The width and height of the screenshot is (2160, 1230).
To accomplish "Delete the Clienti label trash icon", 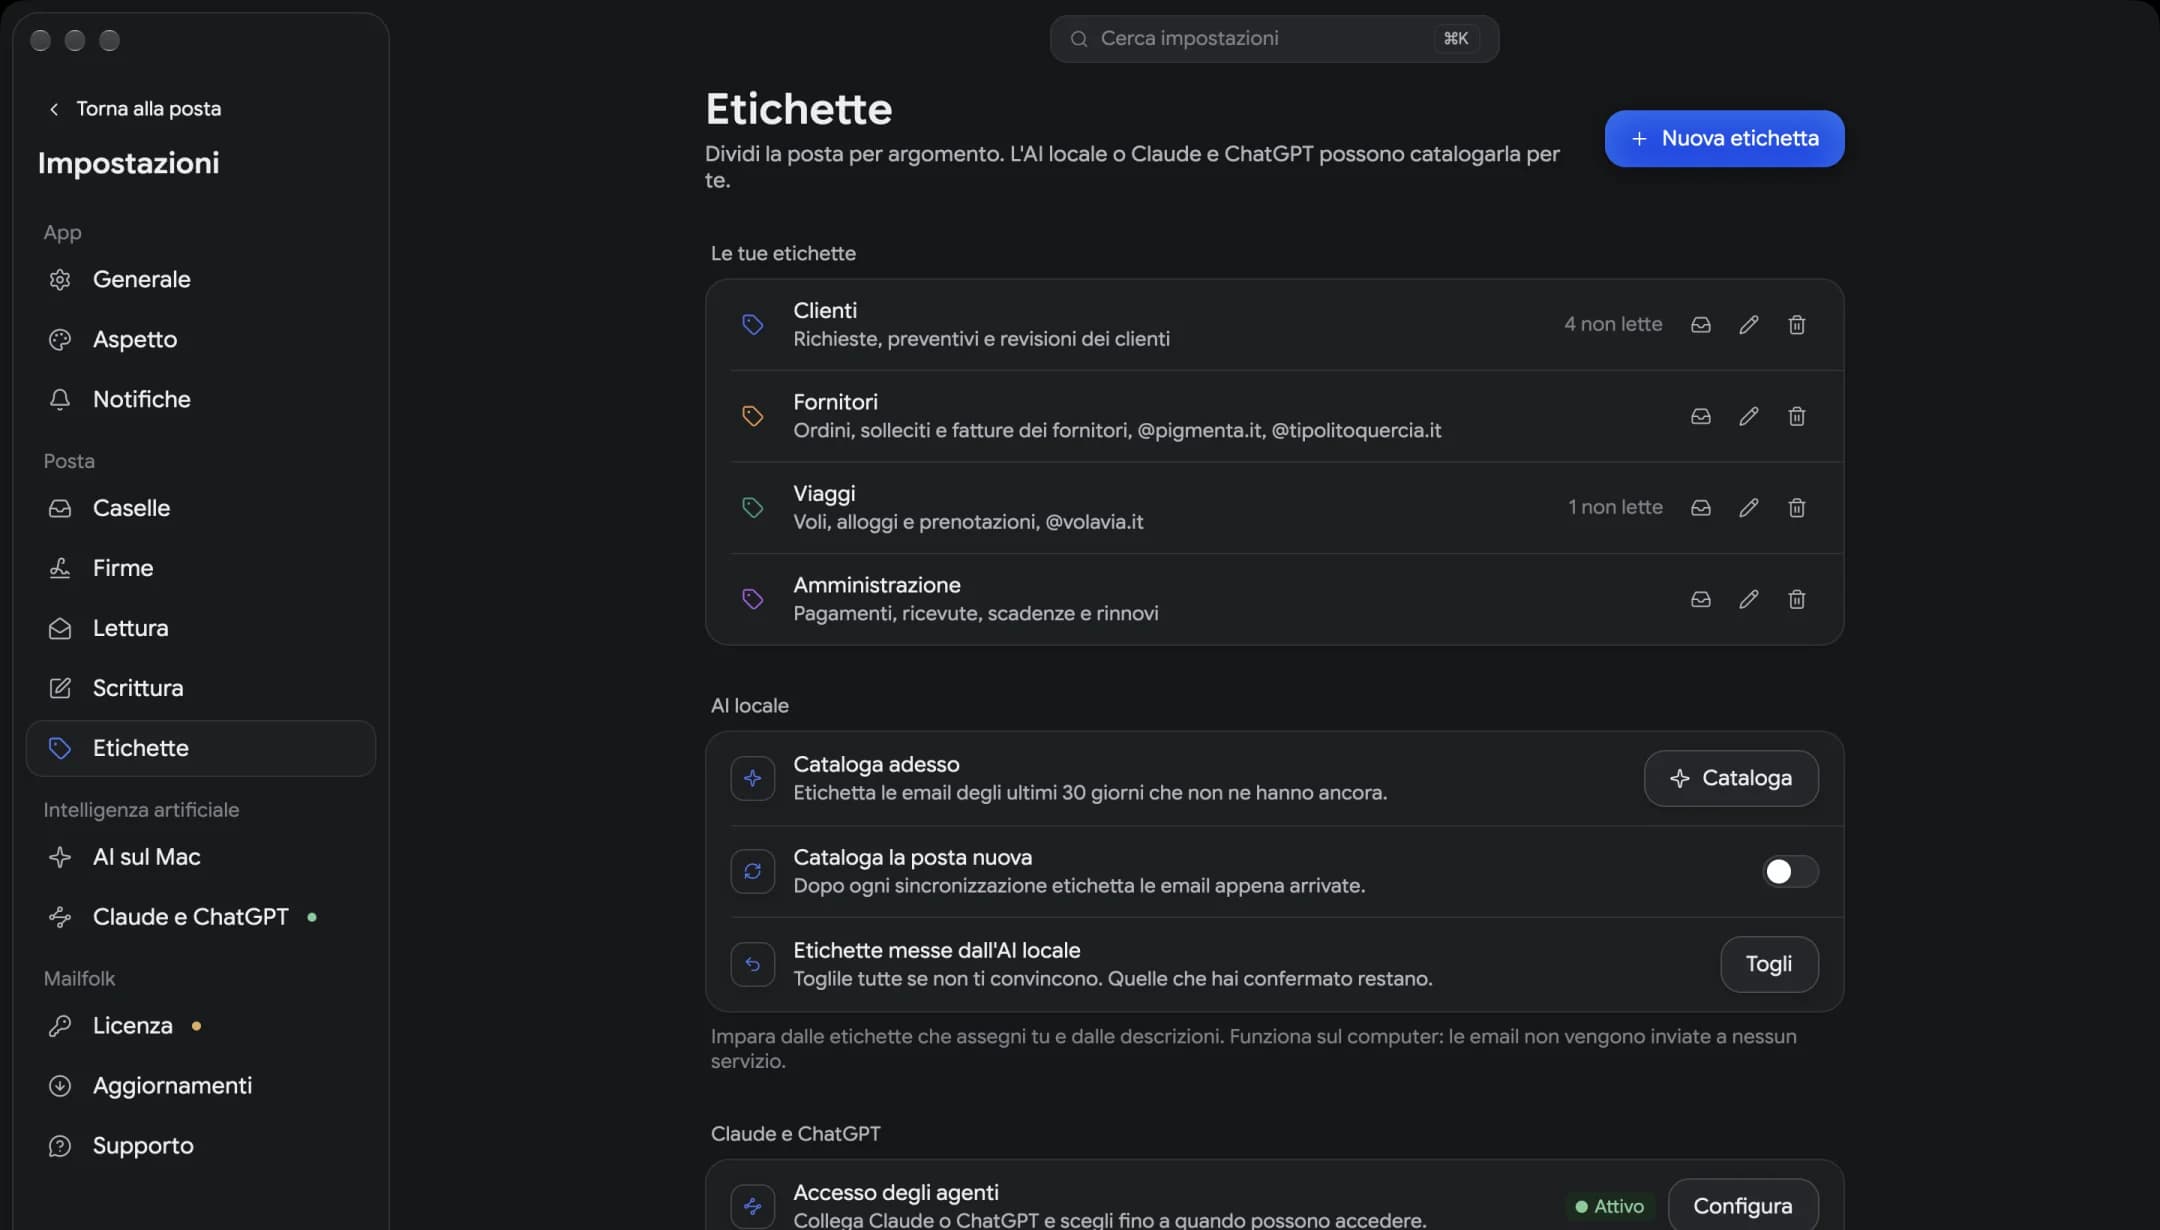I will [1796, 325].
